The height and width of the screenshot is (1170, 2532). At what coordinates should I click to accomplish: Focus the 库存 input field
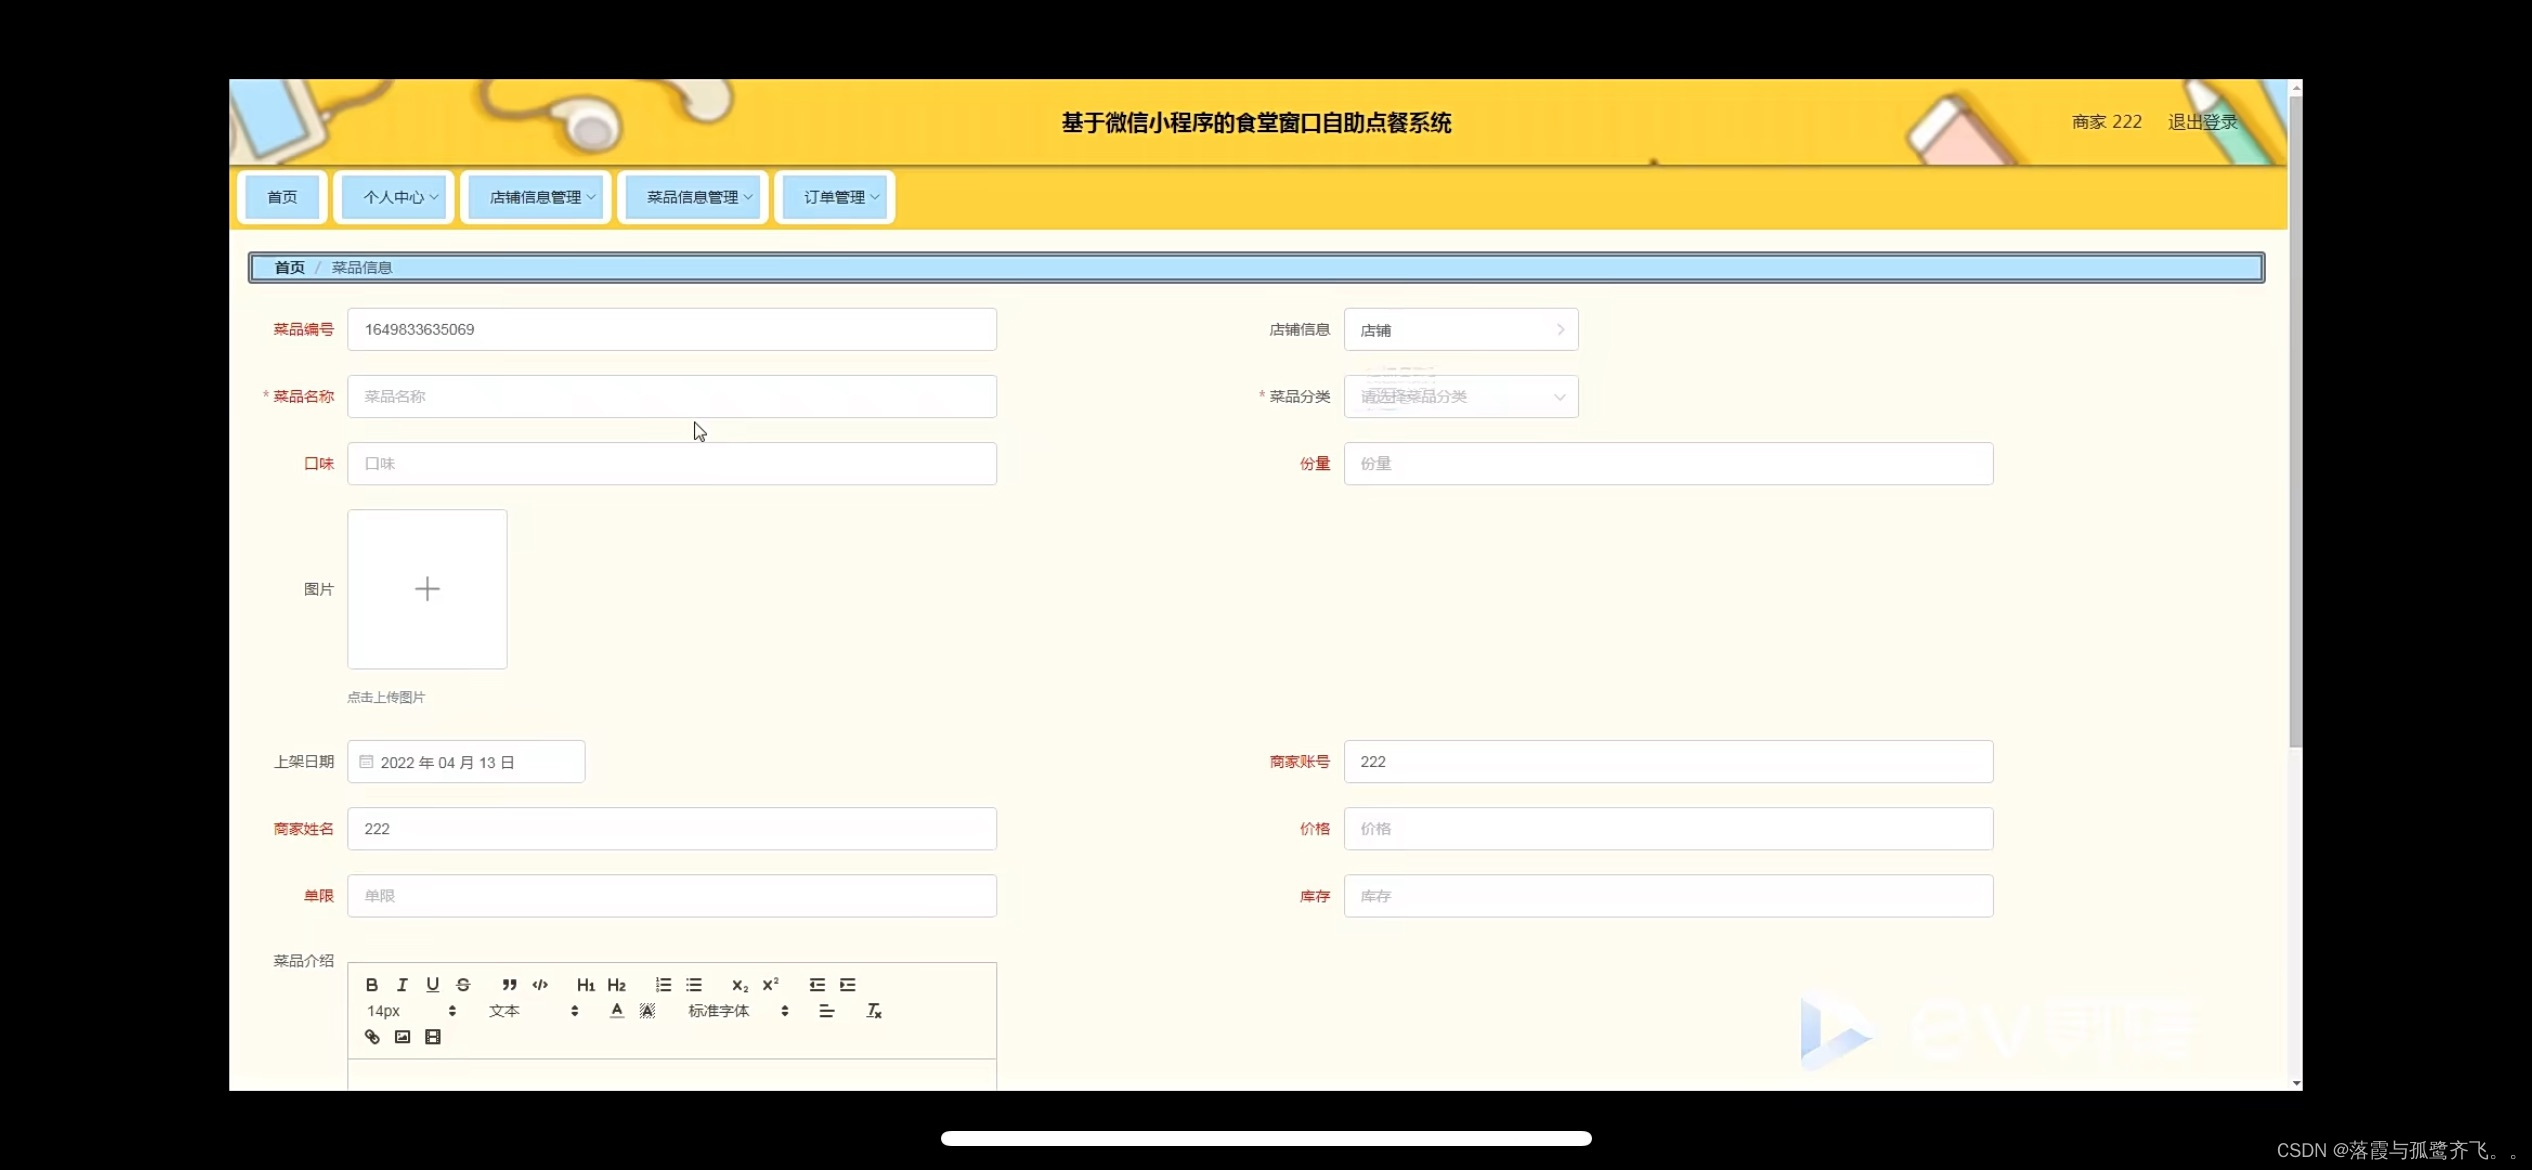[x=1668, y=896]
